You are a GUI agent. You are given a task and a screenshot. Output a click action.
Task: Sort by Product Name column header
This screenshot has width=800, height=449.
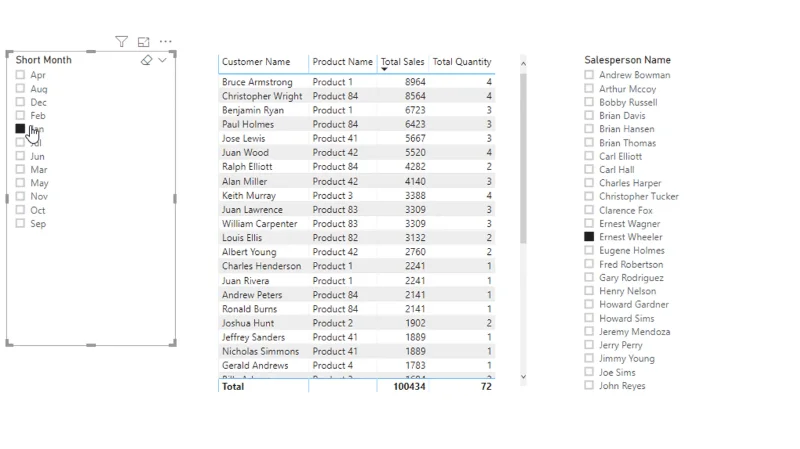(x=342, y=62)
